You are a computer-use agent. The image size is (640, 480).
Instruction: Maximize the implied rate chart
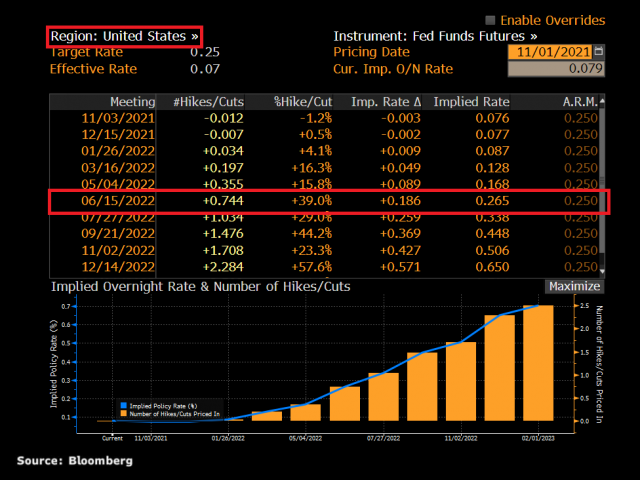574,286
